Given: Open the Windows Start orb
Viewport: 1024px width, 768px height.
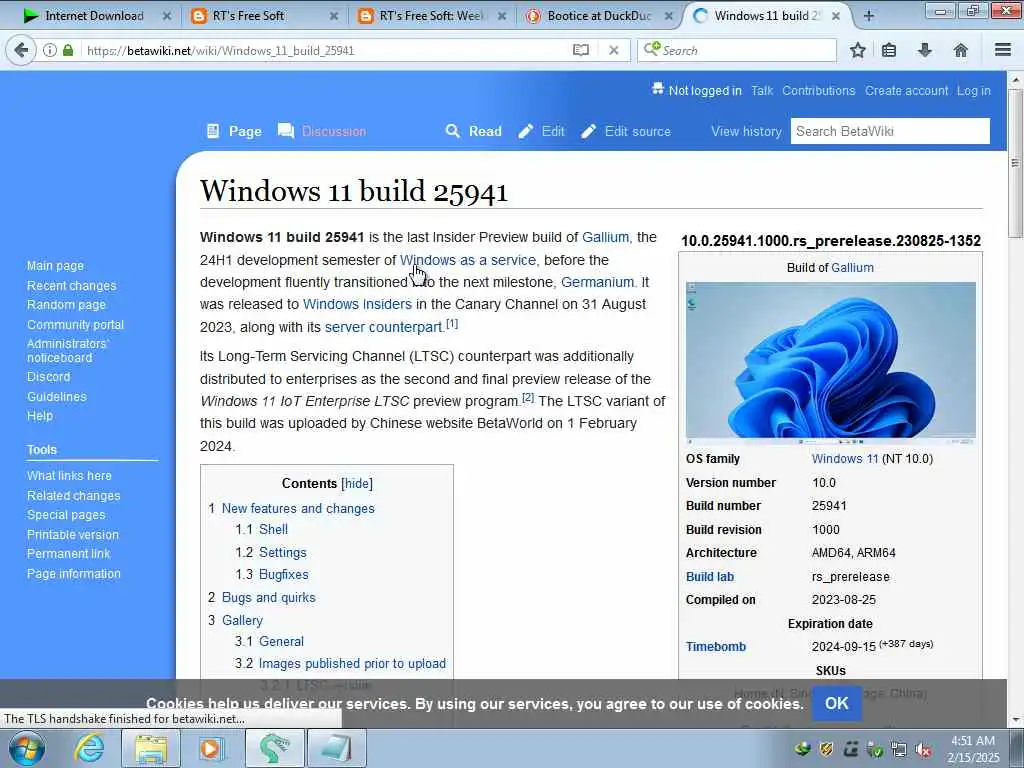Looking at the screenshot, I should click(x=26, y=748).
